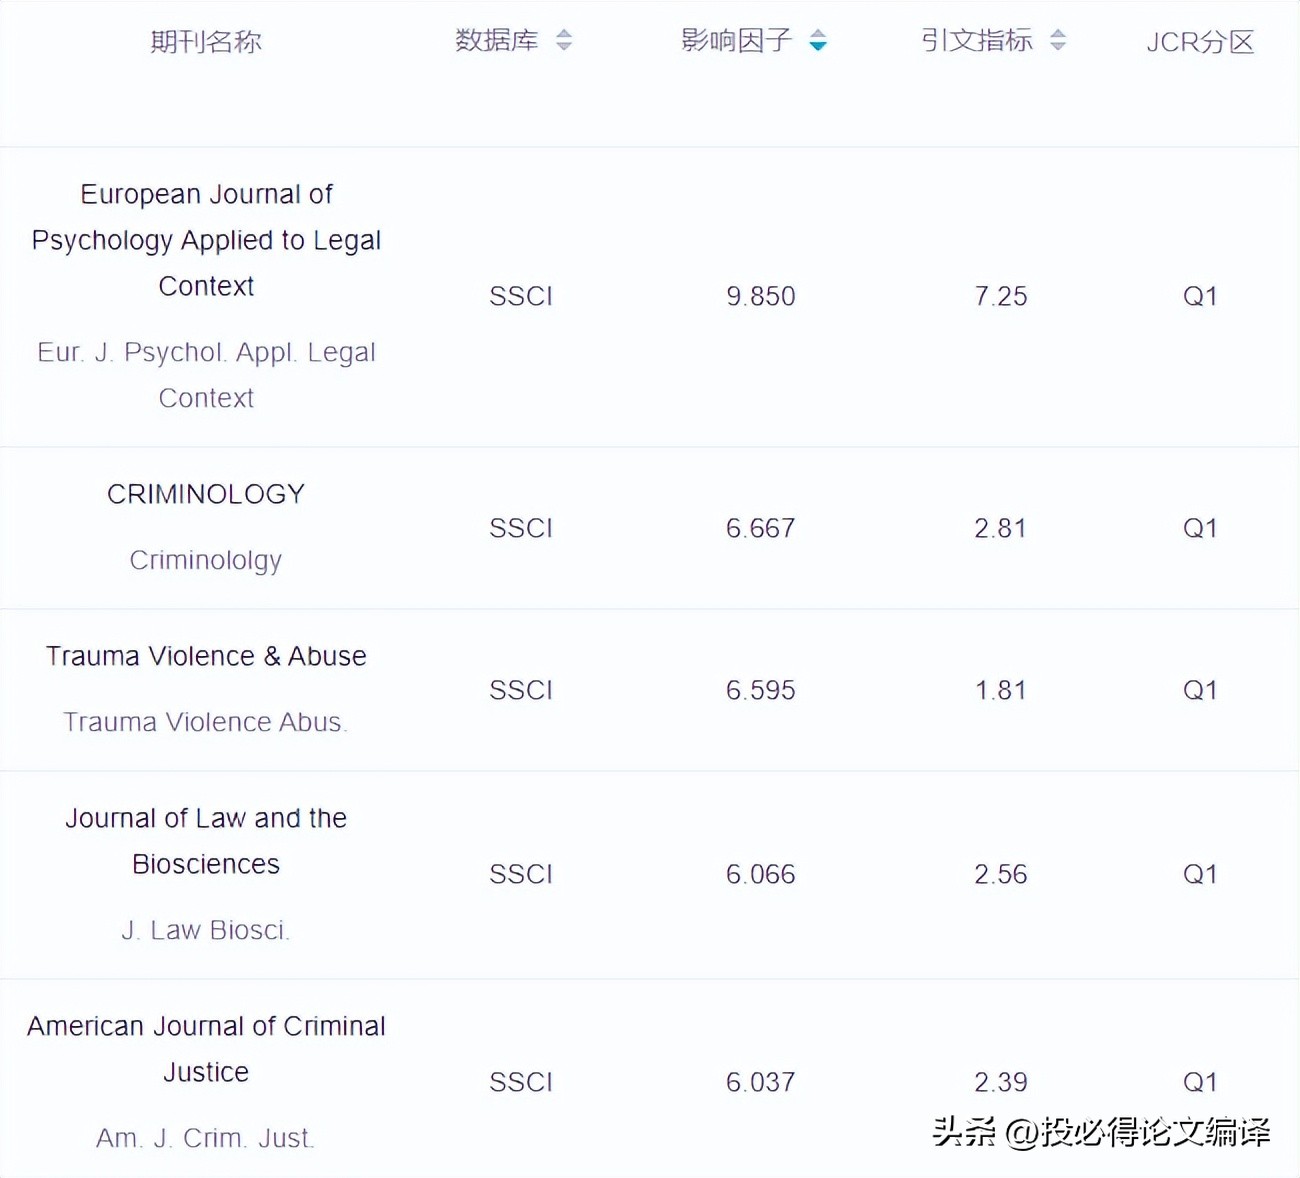Click the 引文指标 header label

point(977,40)
